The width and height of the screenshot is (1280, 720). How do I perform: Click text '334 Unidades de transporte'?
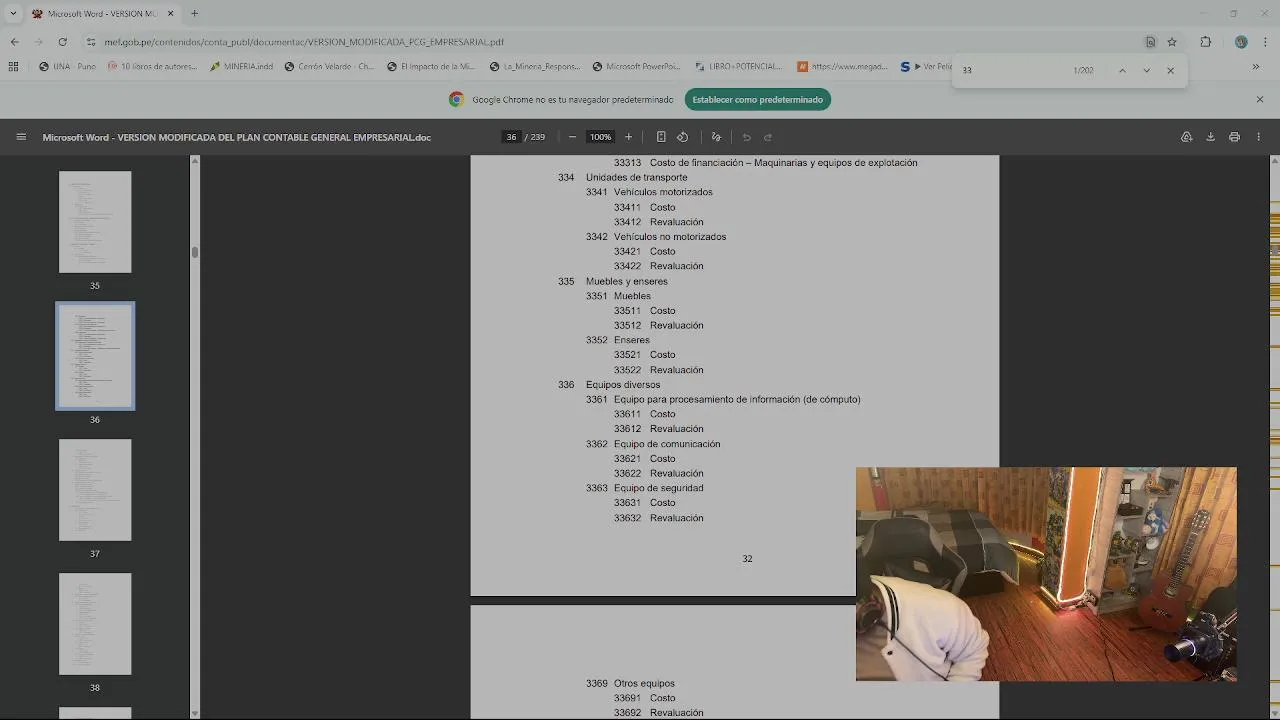coord(622,177)
